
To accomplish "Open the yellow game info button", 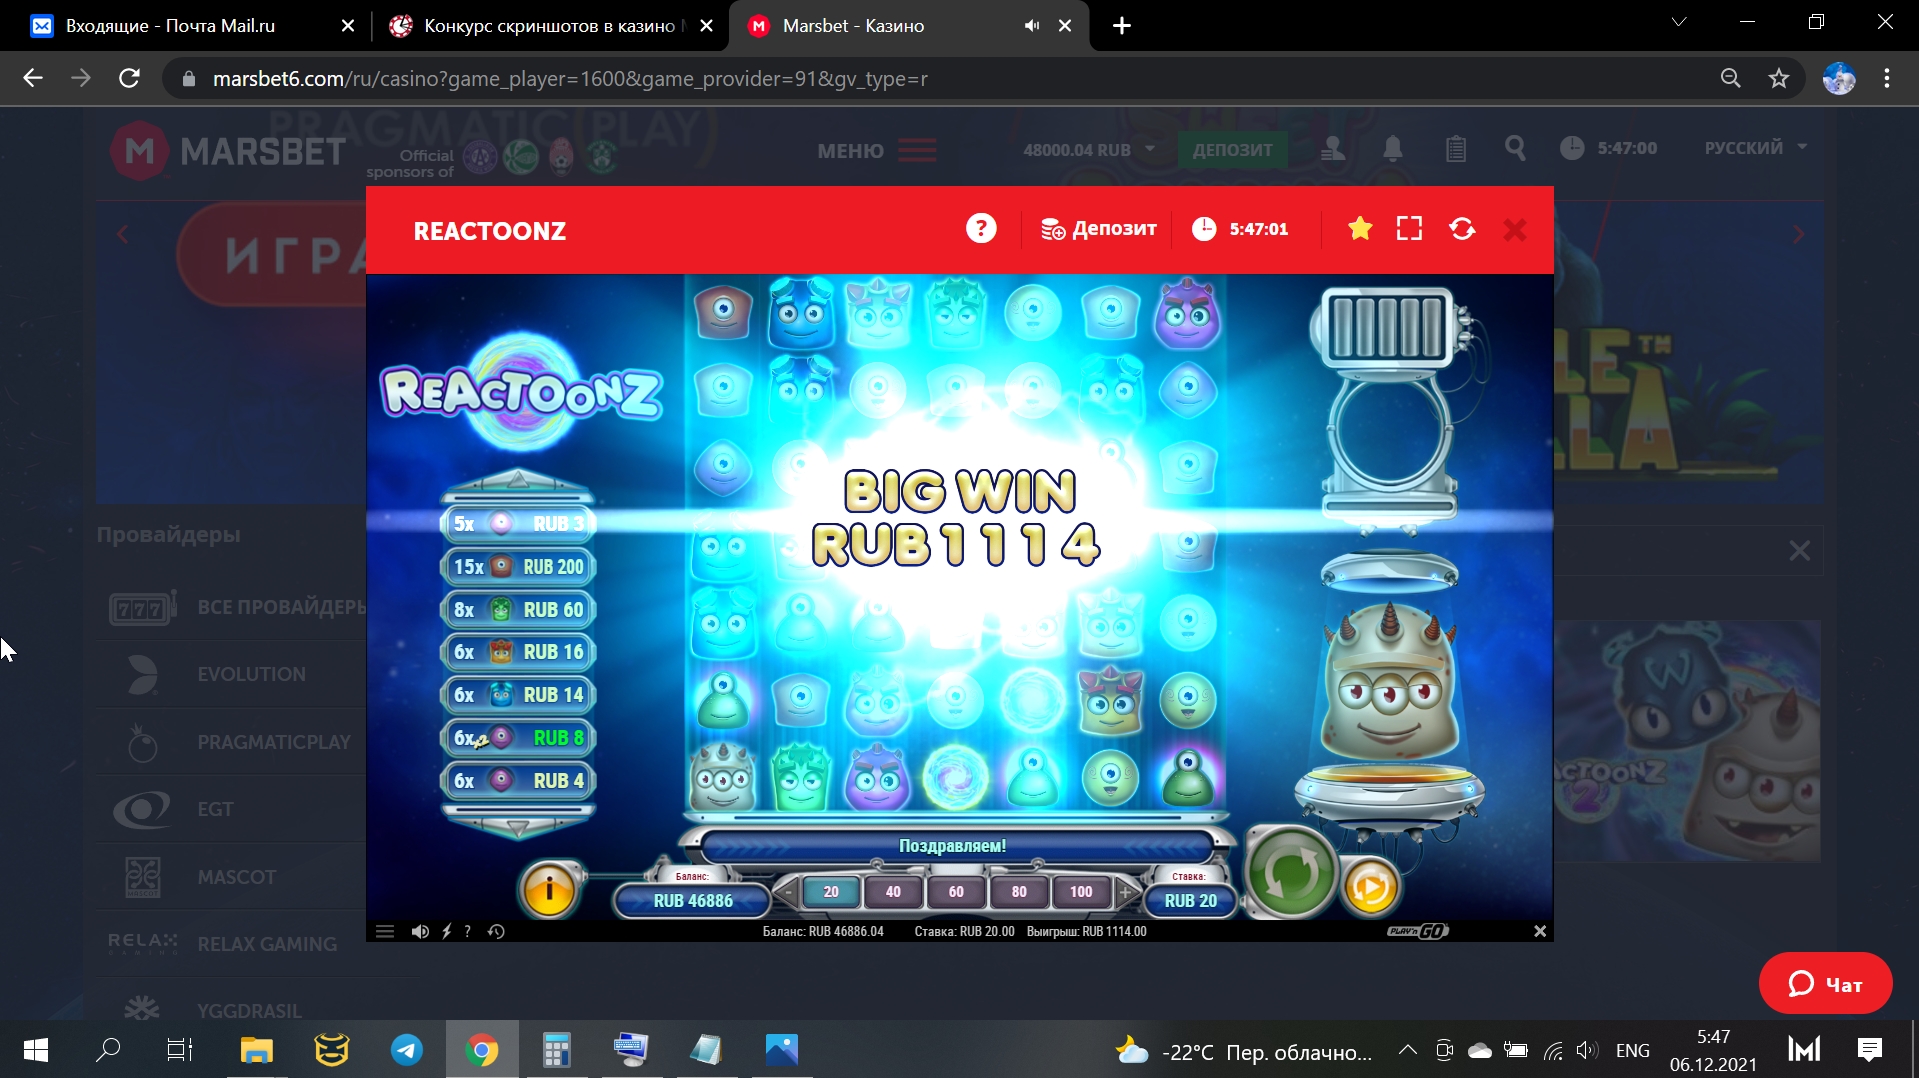I will (549, 888).
